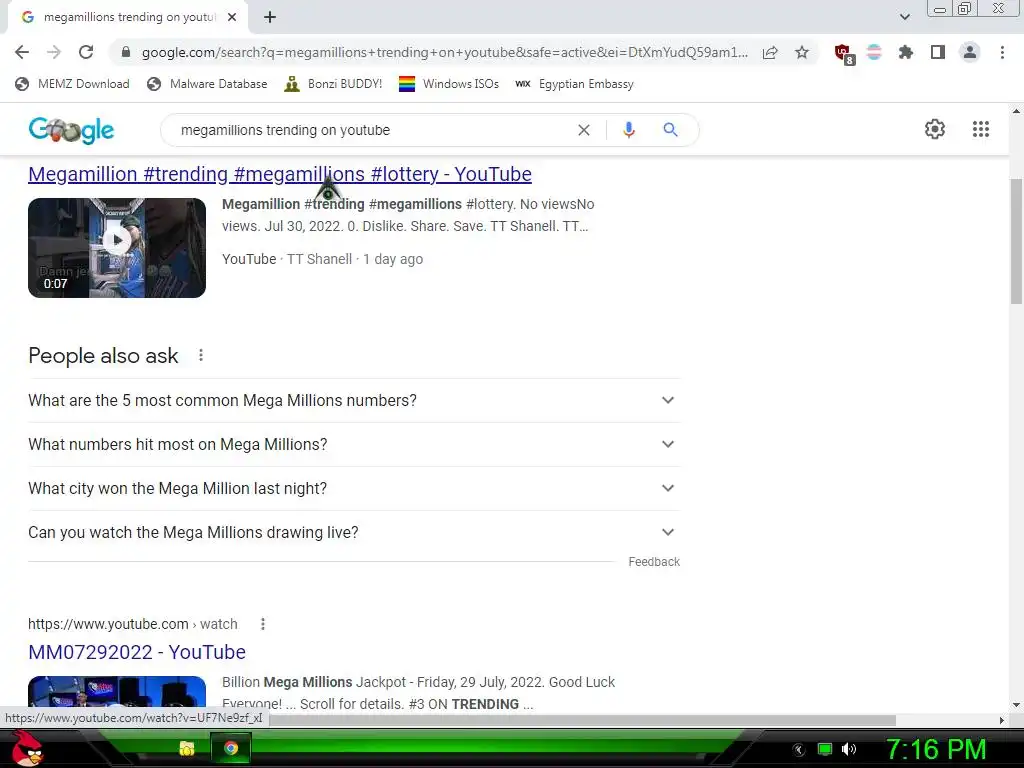Screen dimensions: 1024x768
Task: Start voice search with microphone
Action: 628,130
